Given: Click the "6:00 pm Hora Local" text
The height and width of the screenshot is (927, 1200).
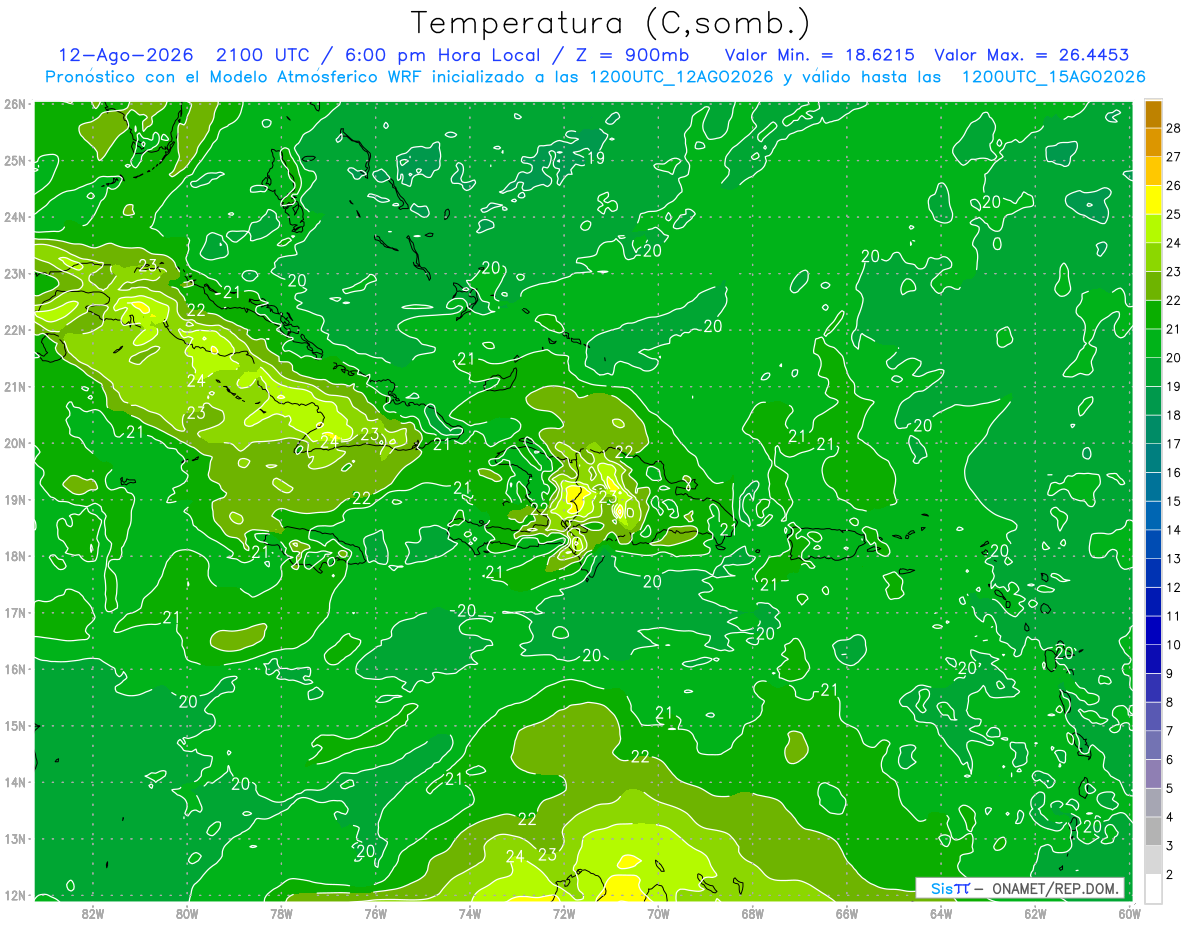Looking at the screenshot, I should 443,55.
